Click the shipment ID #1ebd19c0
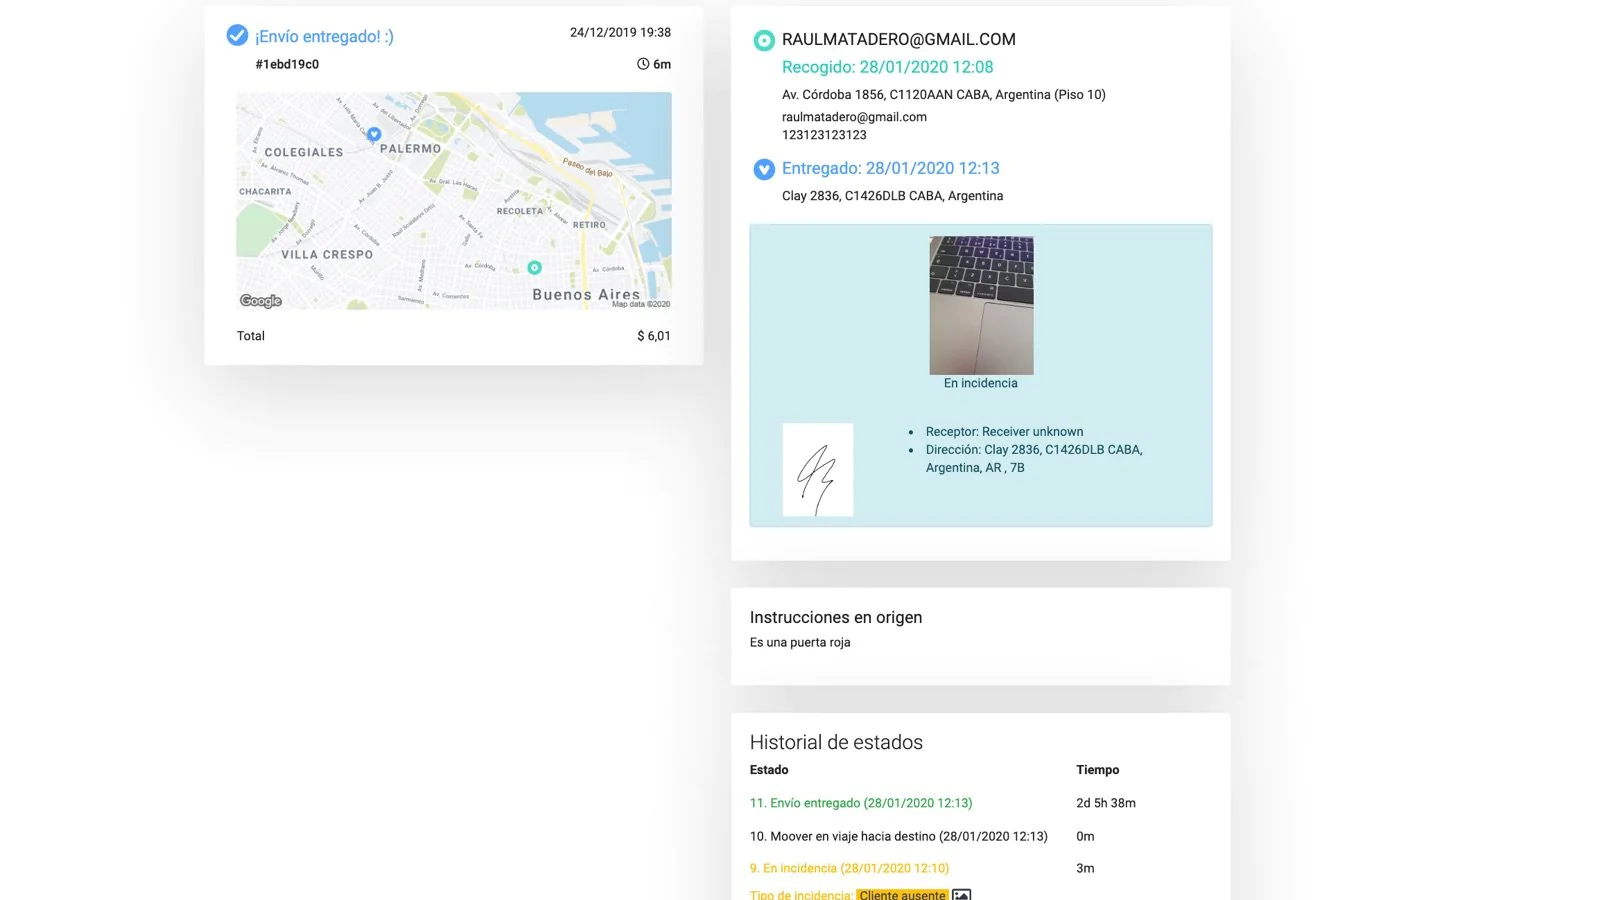Screen dimensions: 1600x900 287,64
